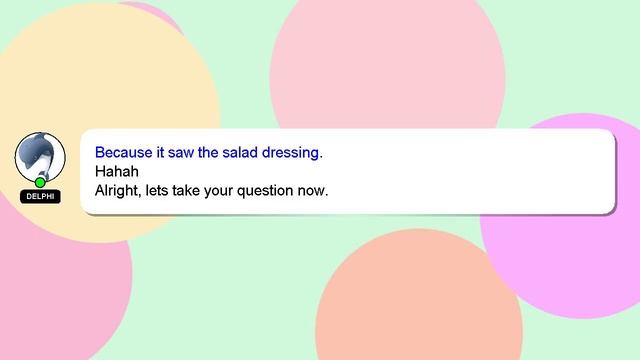Viewport: 640px width, 360px height.
Task: Click the word "salad" in the blue text
Action: pyautogui.click(x=240, y=152)
